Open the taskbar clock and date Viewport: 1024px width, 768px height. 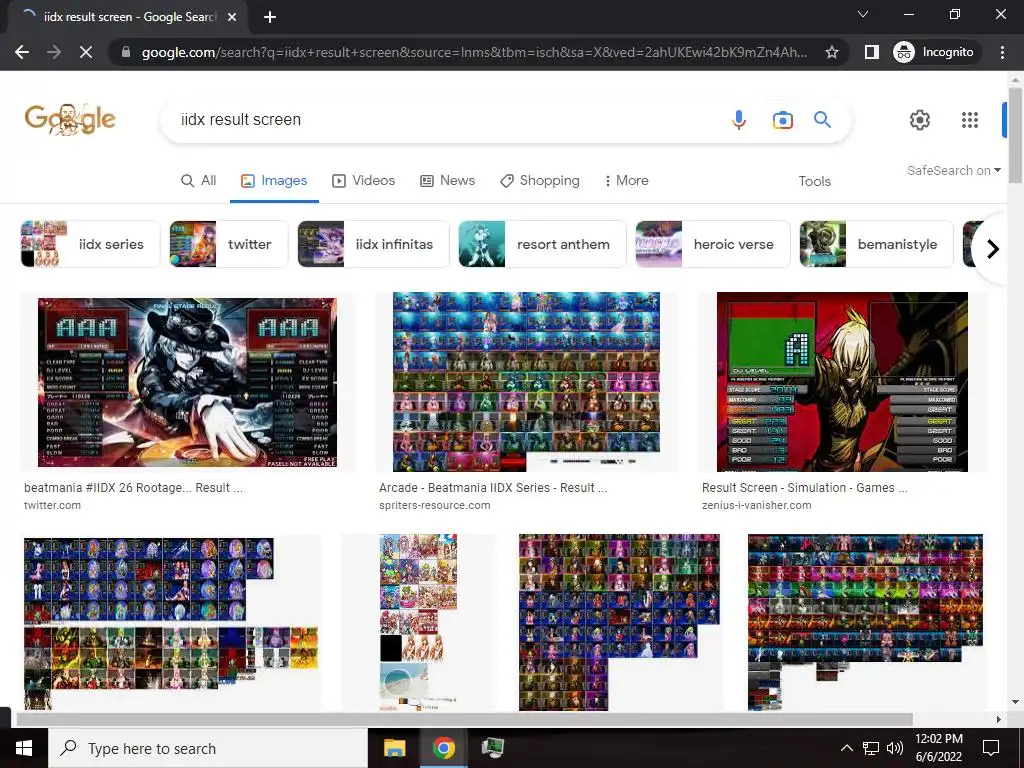pos(938,748)
